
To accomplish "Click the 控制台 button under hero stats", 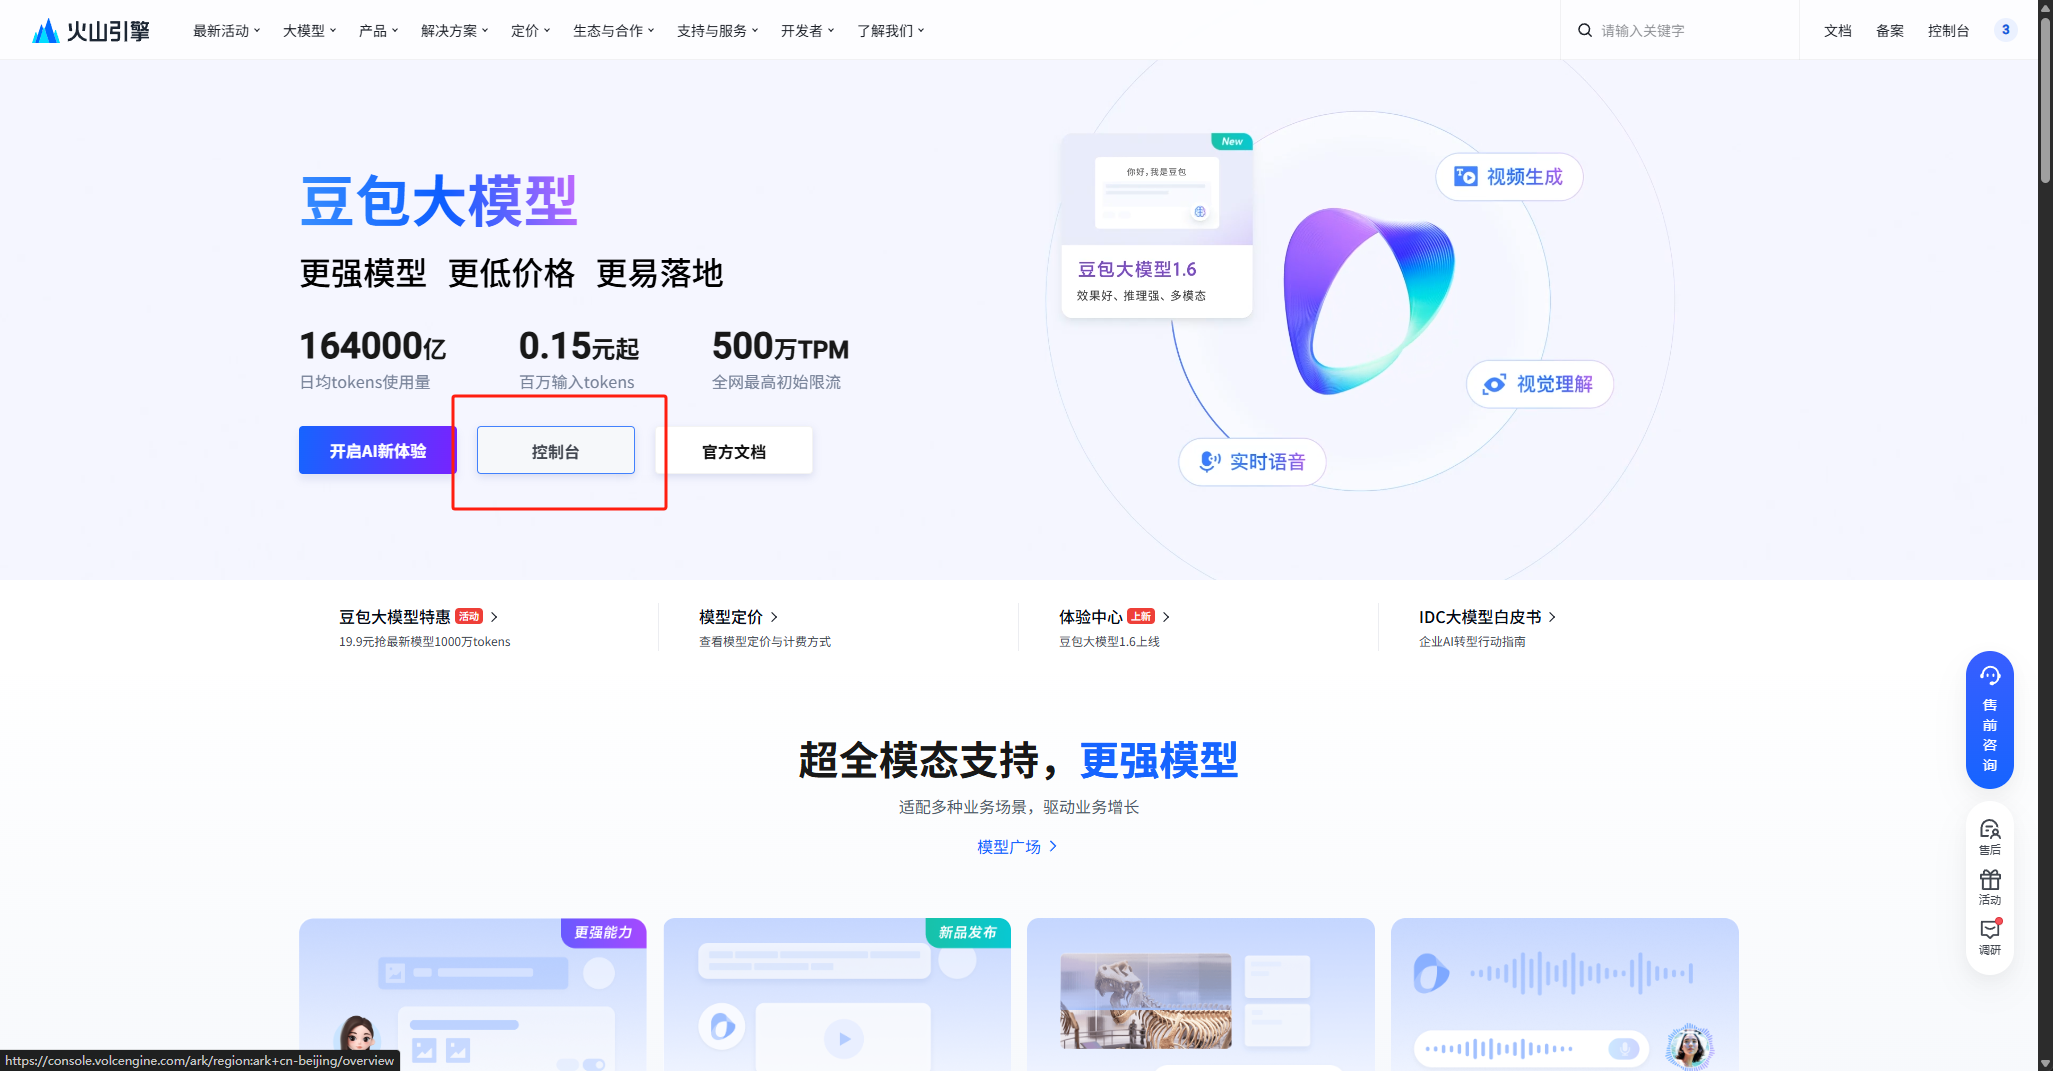I will [x=556, y=451].
